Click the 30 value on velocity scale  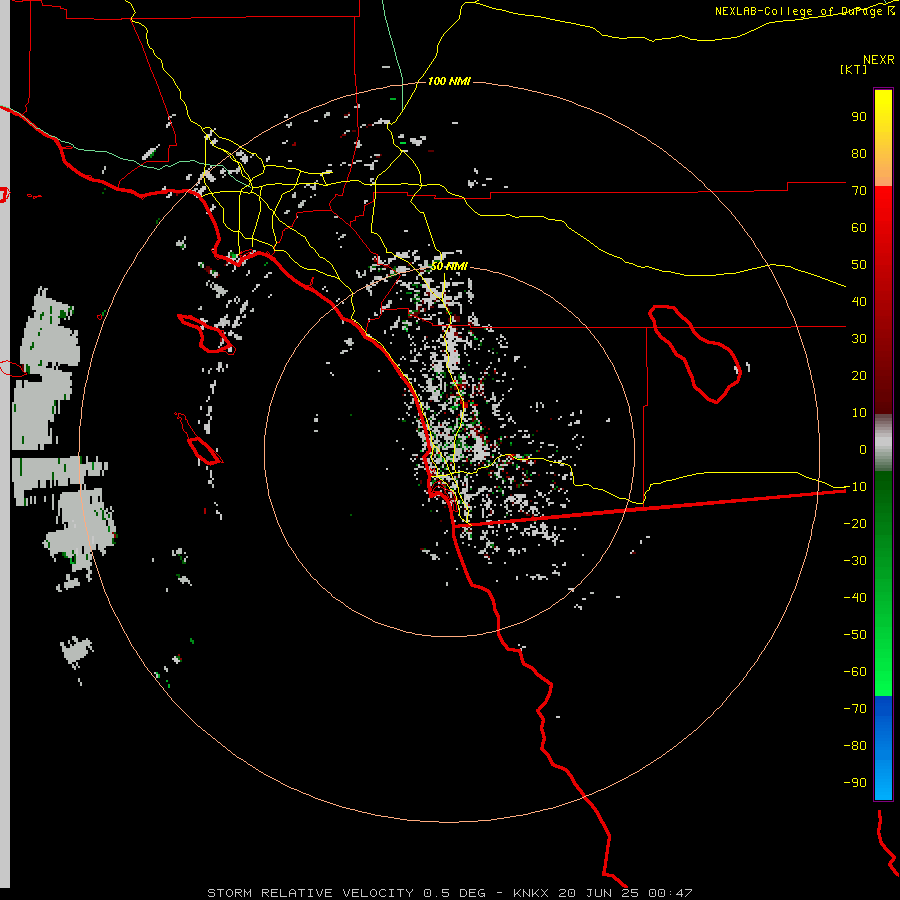[x=859, y=339]
